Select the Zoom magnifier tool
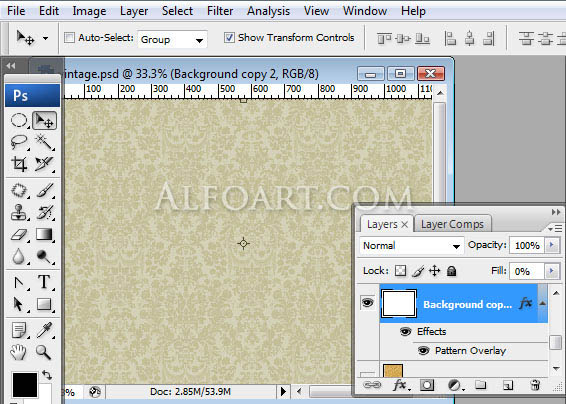566x404 pixels. (43, 352)
